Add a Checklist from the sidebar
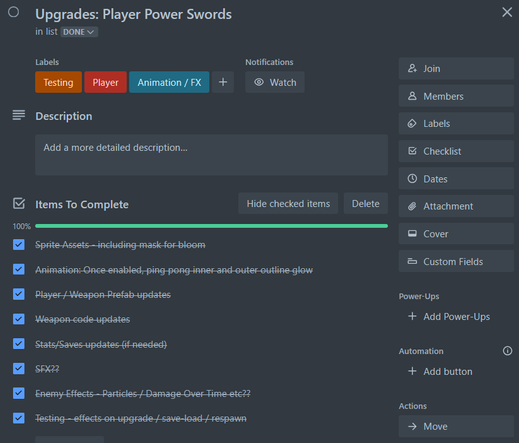 (x=456, y=151)
